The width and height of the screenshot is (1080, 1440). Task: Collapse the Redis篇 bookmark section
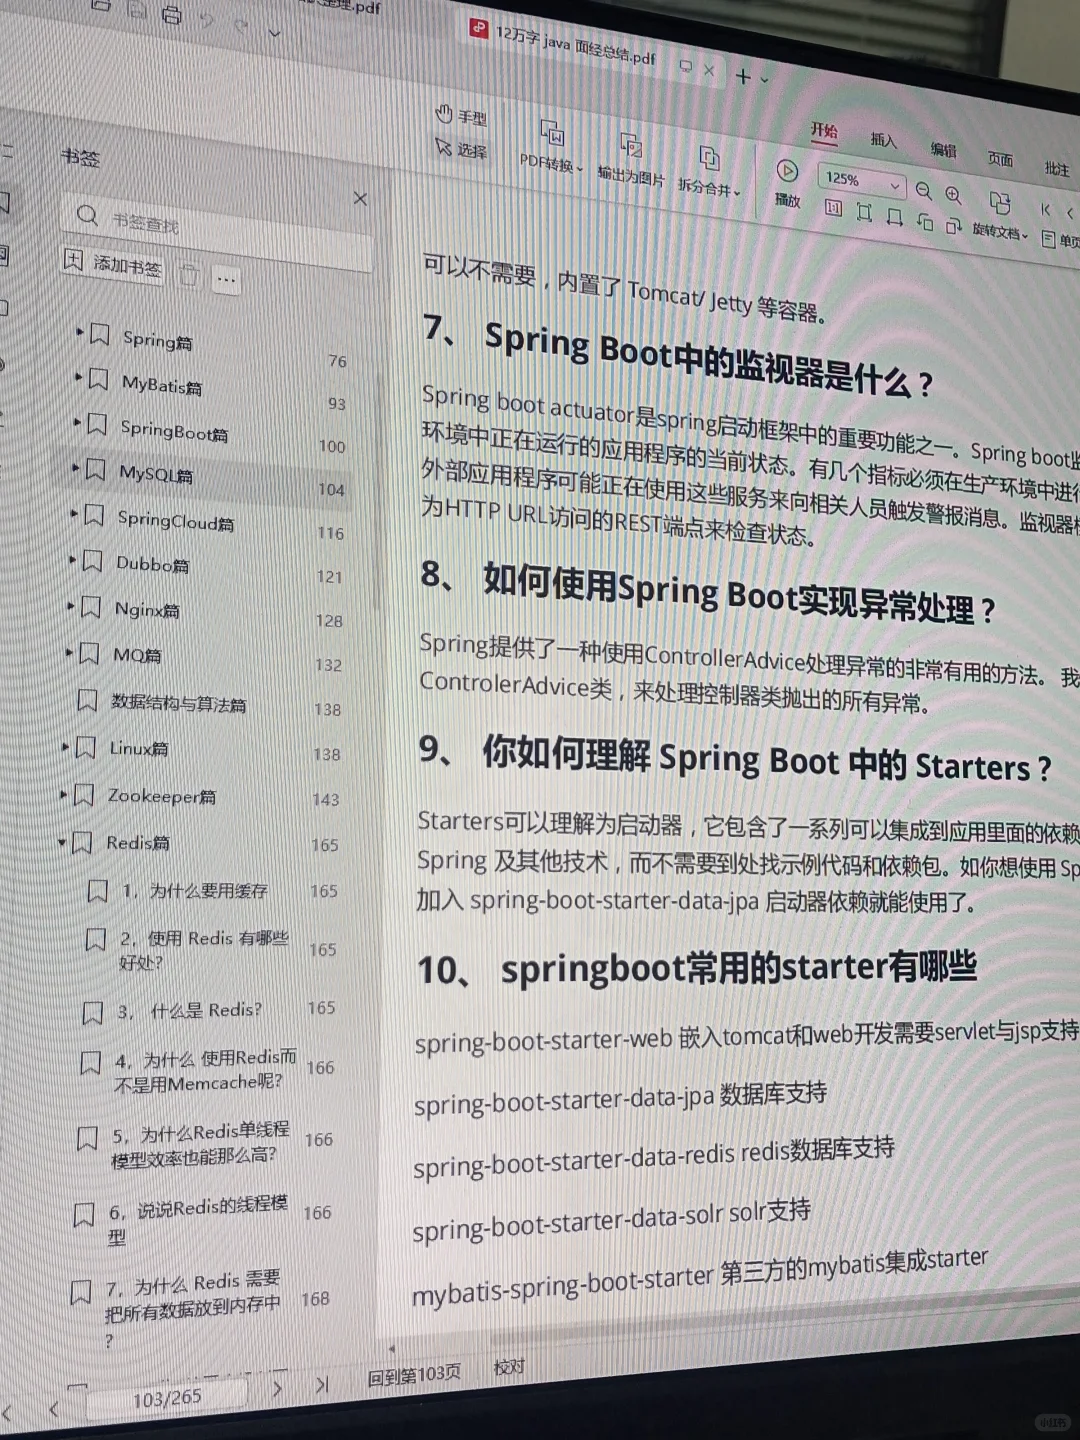pos(62,841)
